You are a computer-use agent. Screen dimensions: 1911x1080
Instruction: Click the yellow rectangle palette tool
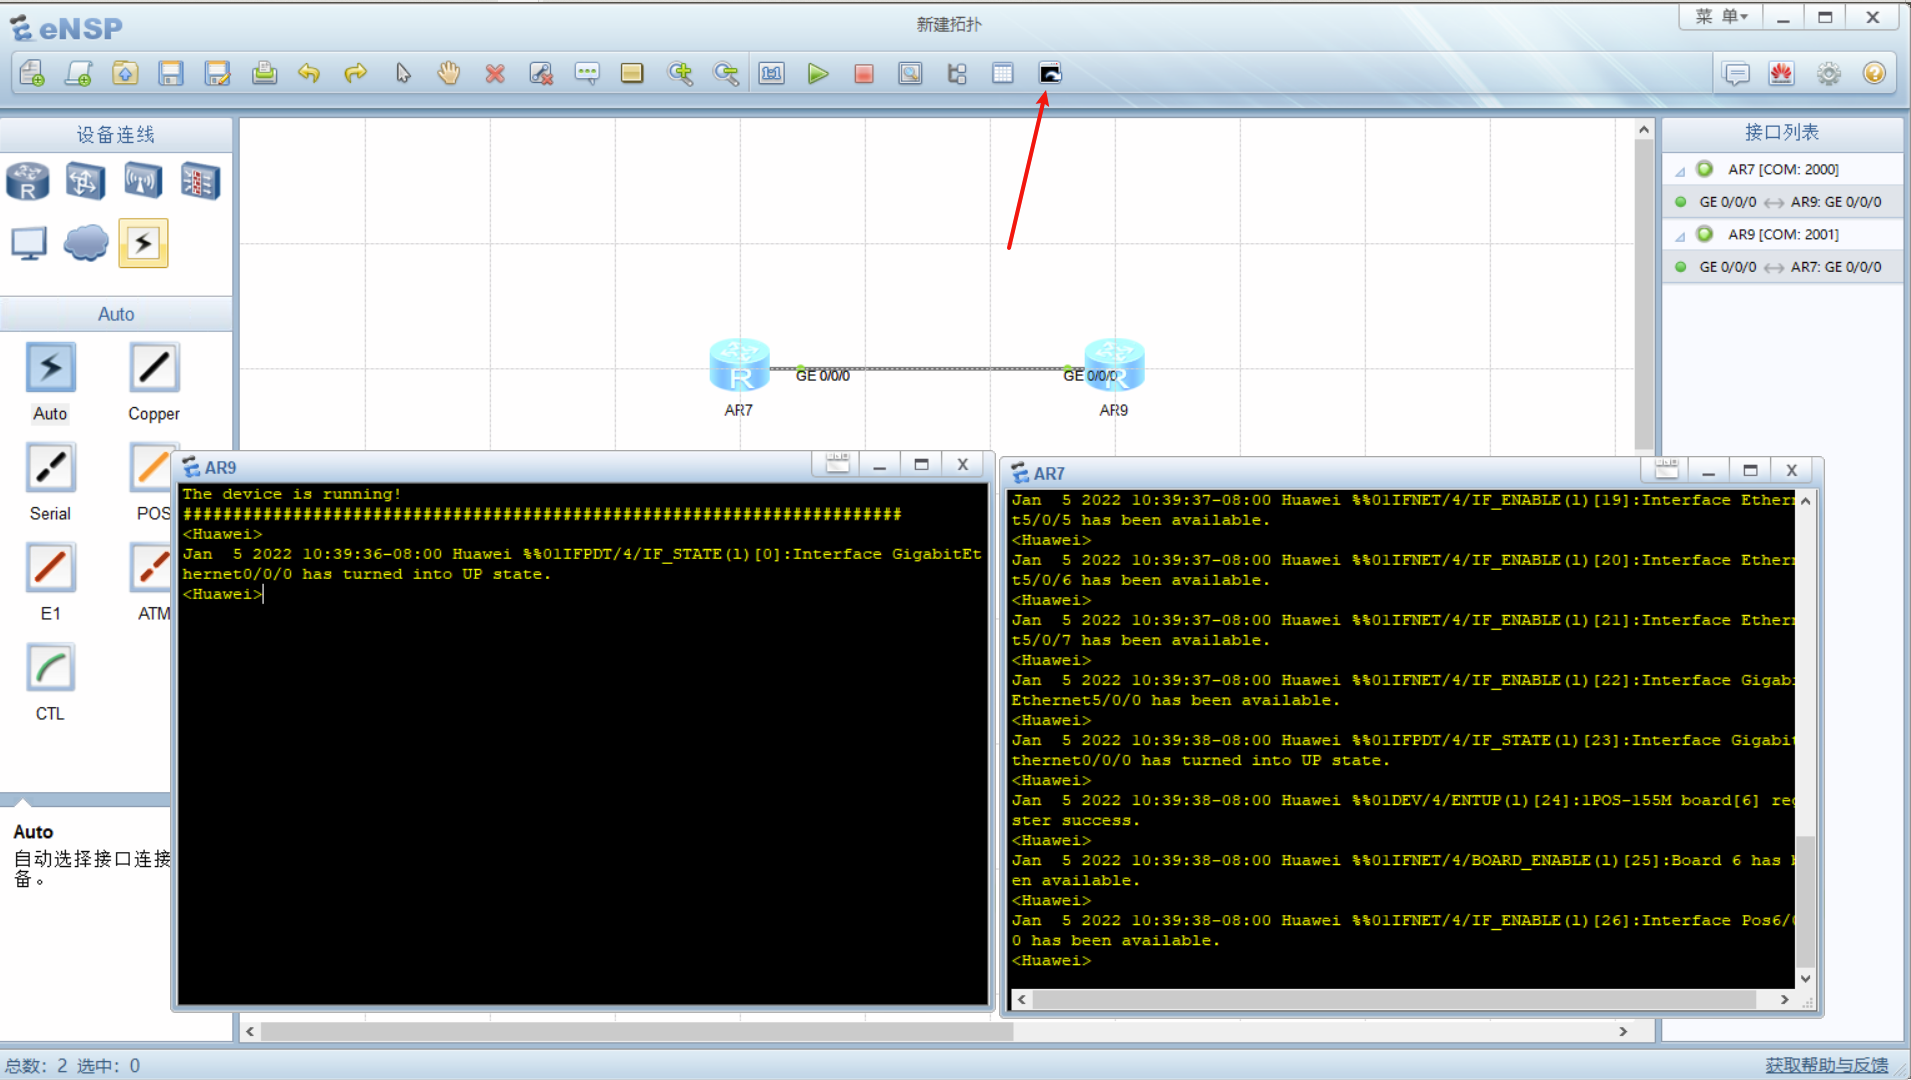coord(632,73)
